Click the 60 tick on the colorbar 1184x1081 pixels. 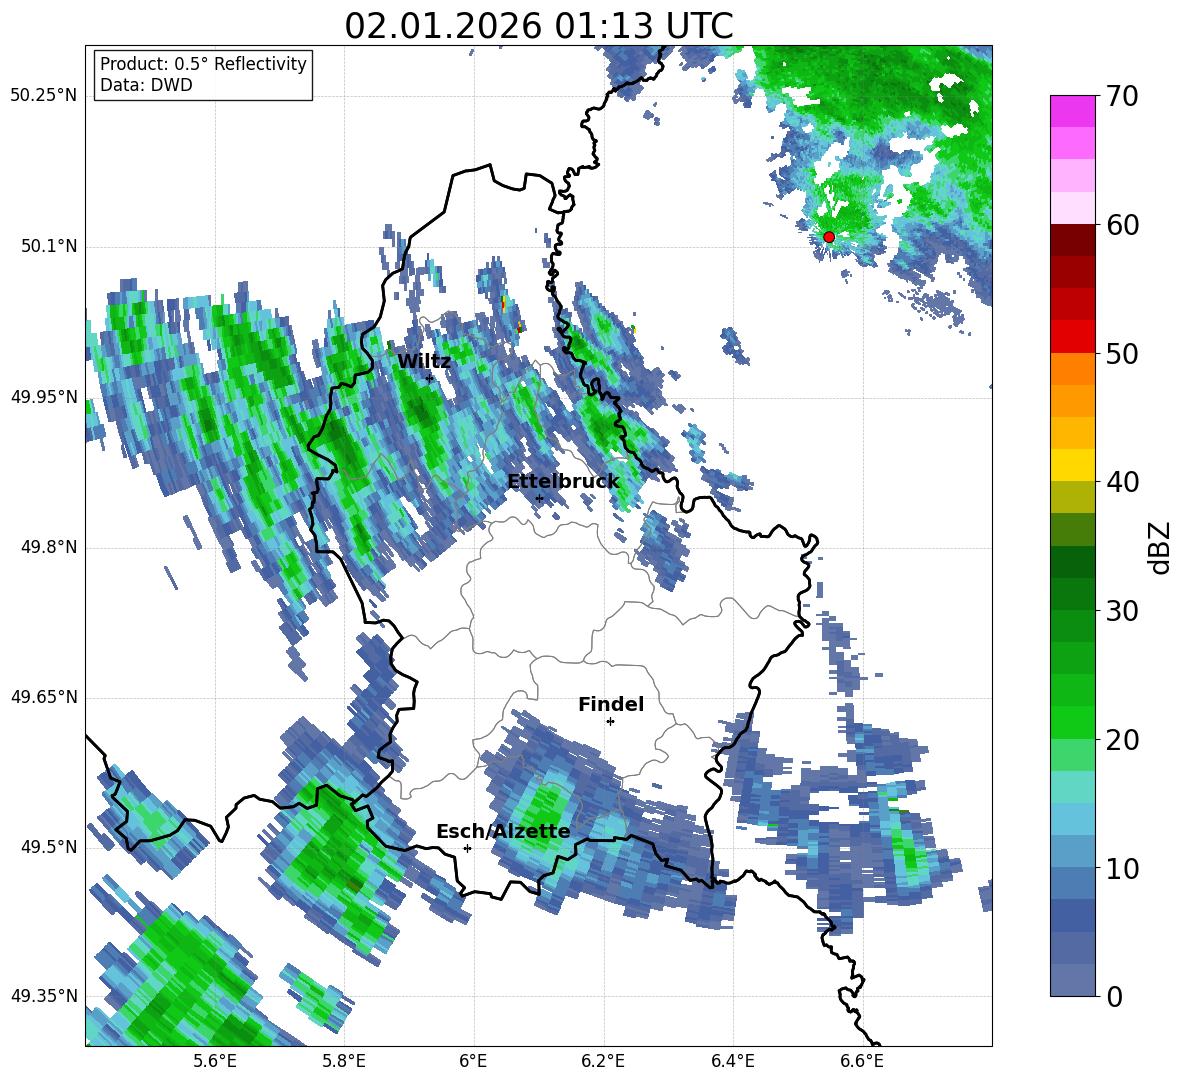tap(1123, 225)
